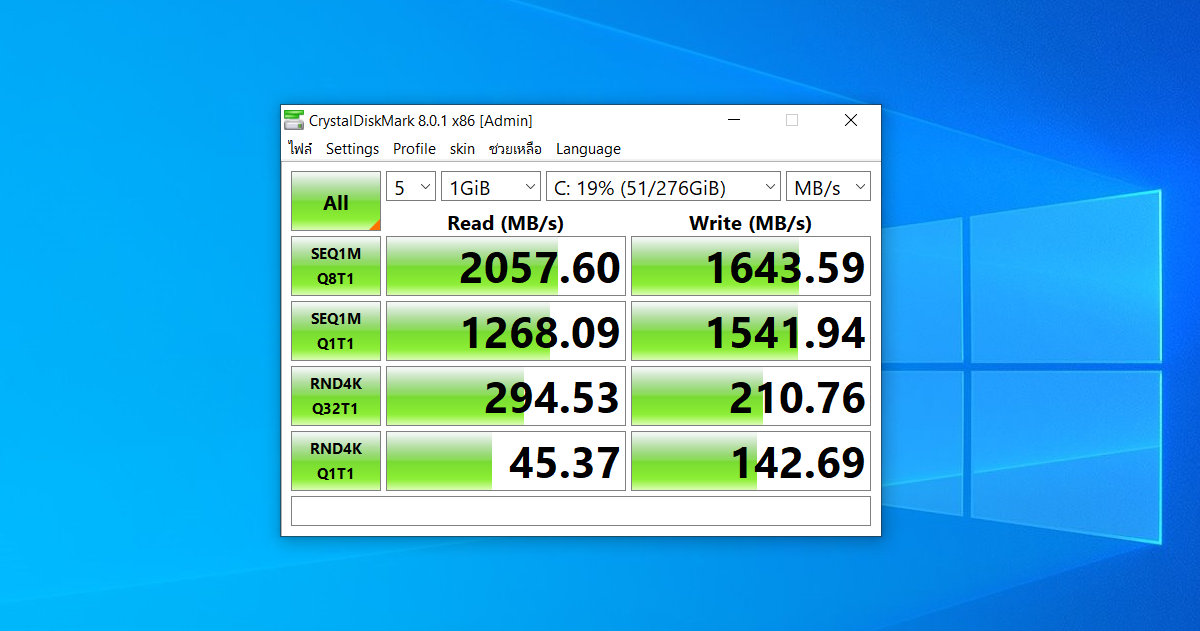Click the 45.37 read result
This screenshot has height=631, width=1200.
[506, 462]
